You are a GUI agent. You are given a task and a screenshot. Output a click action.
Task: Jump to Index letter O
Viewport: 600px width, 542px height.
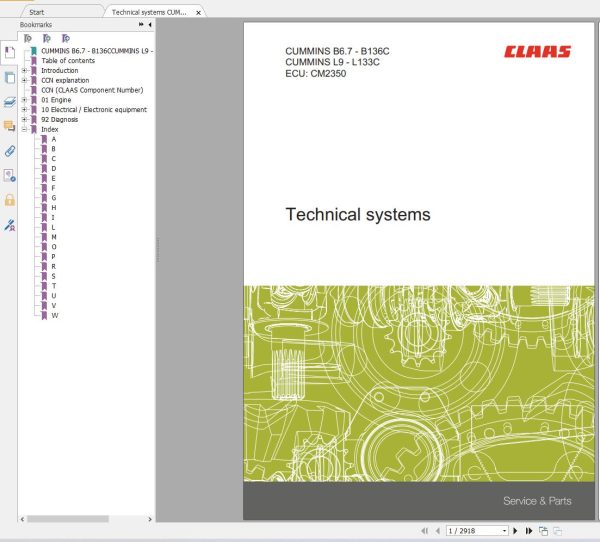coord(54,247)
